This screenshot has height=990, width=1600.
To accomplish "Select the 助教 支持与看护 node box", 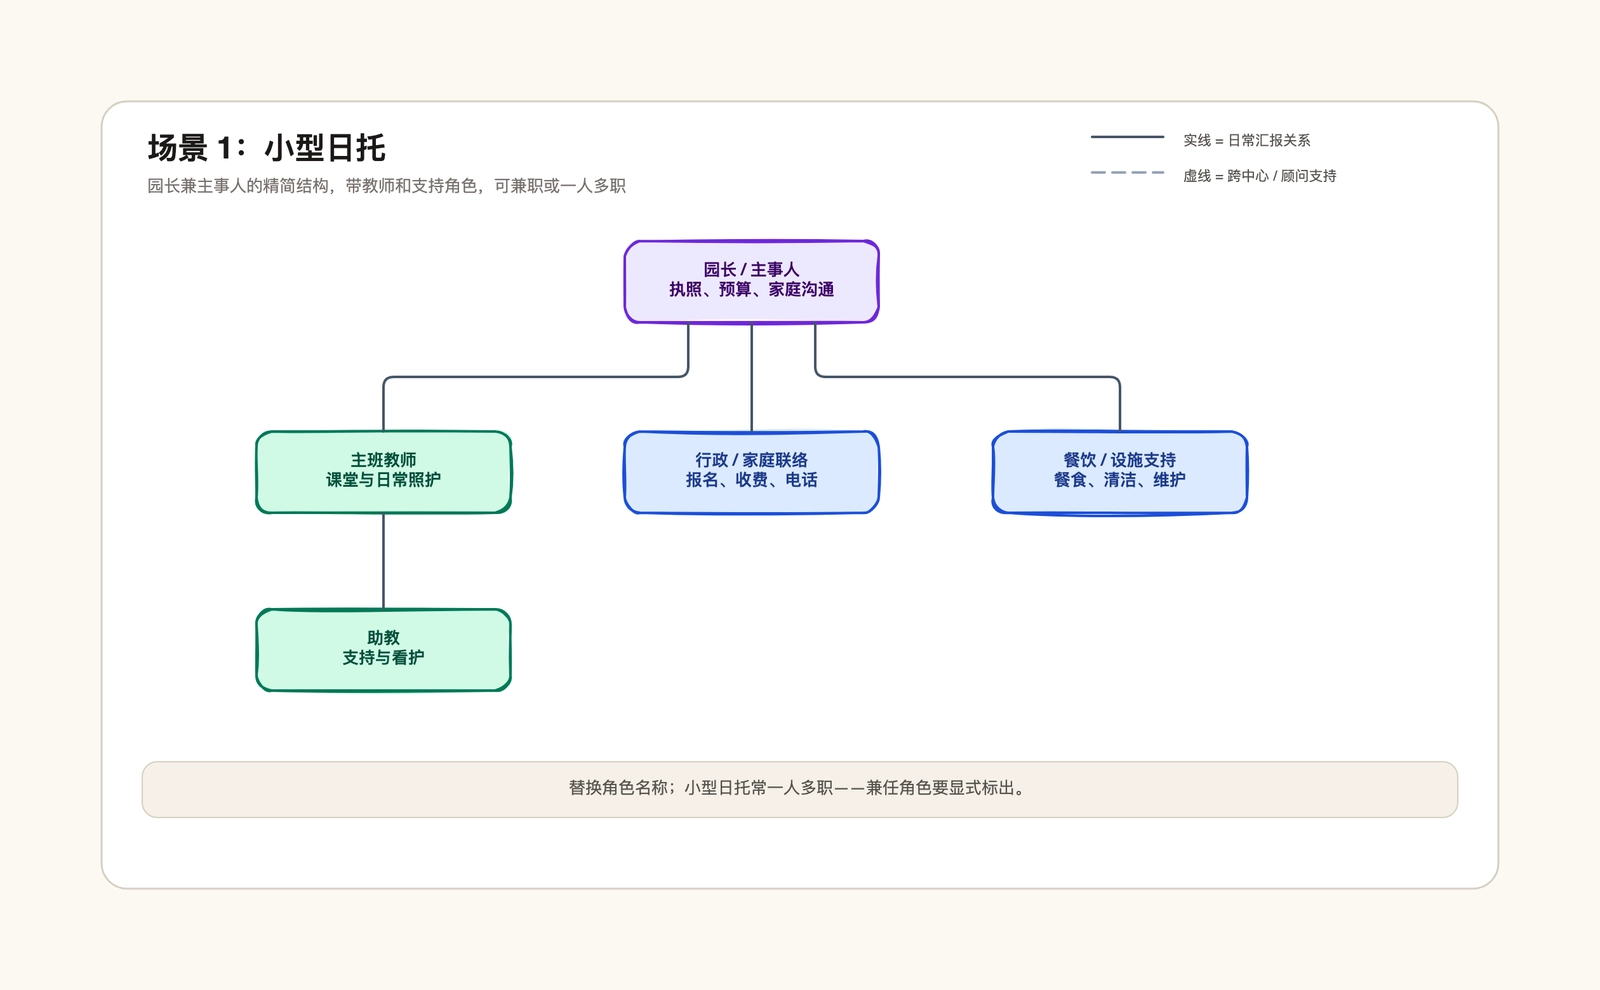I will [384, 650].
